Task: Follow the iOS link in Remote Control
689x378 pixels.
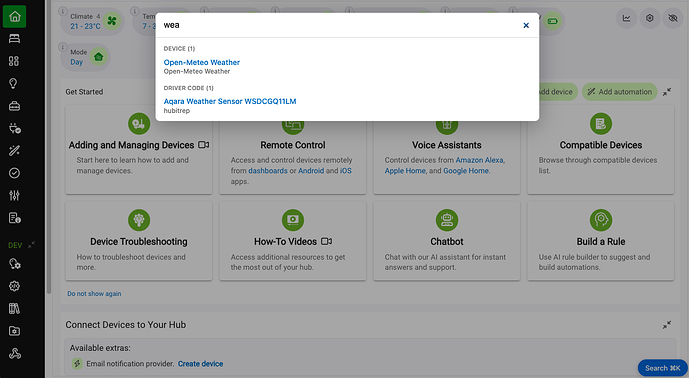Action: pyautogui.click(x=346, y=171)
